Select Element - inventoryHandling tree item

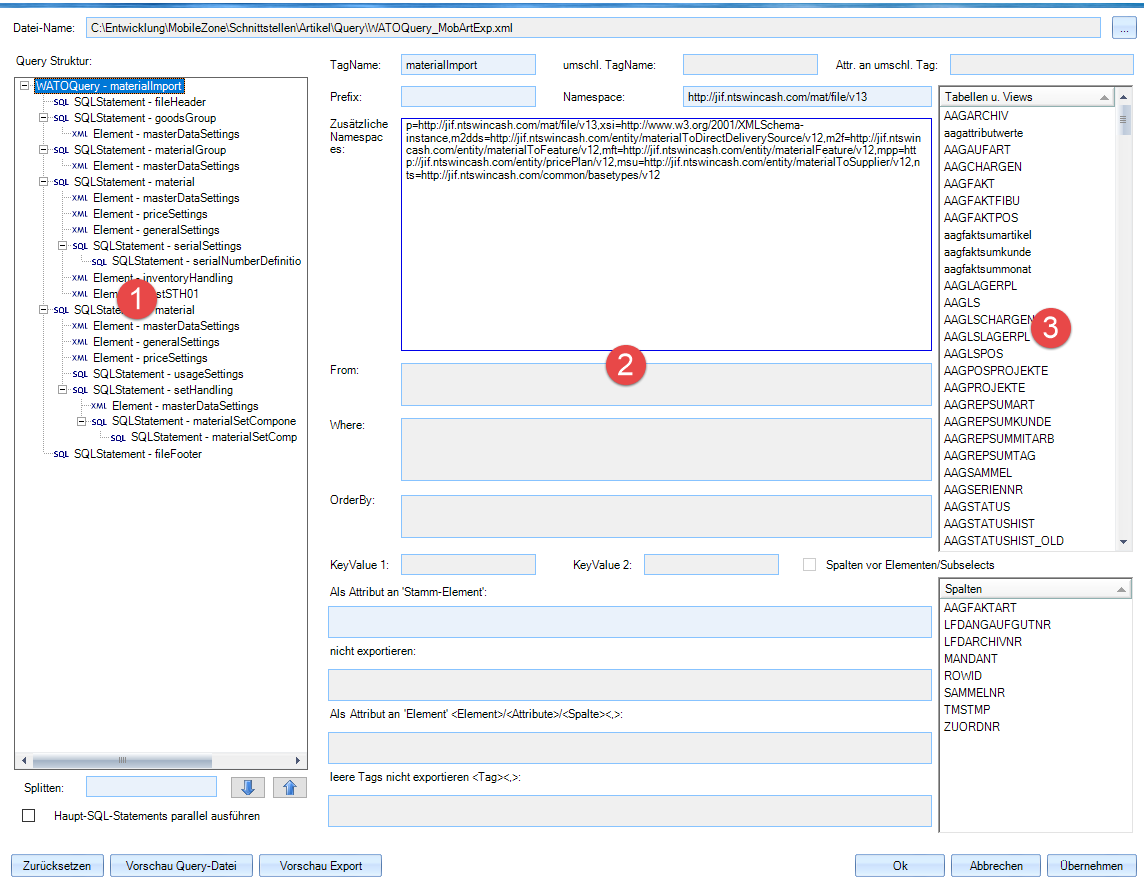pyautogui.click(x=163, y=278)
